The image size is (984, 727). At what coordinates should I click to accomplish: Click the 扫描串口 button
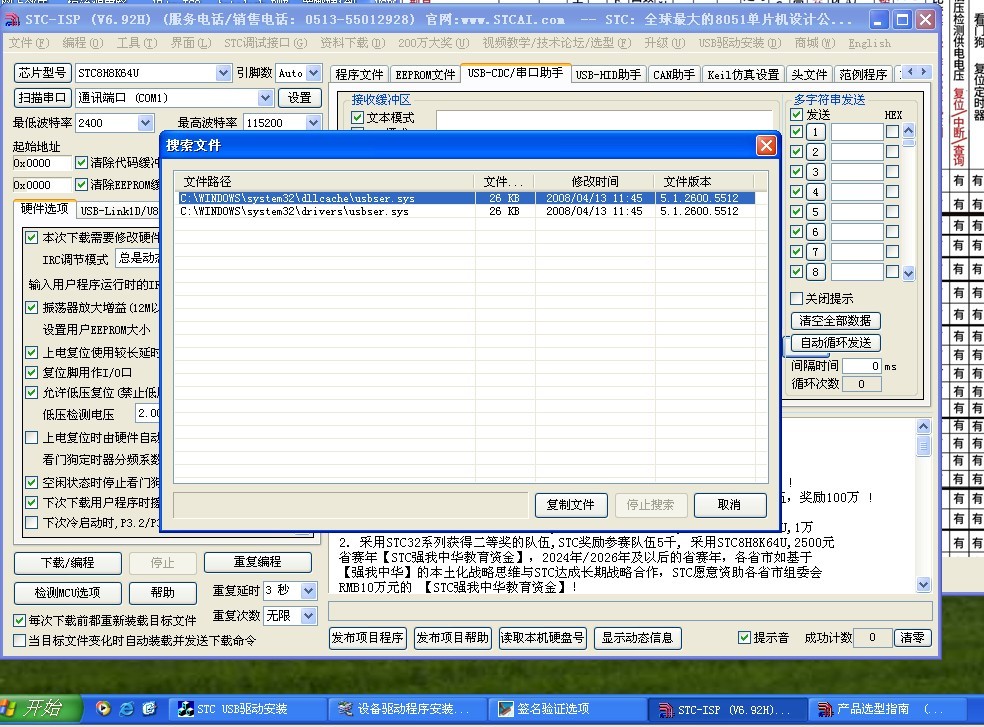click(x=42, y=98)
